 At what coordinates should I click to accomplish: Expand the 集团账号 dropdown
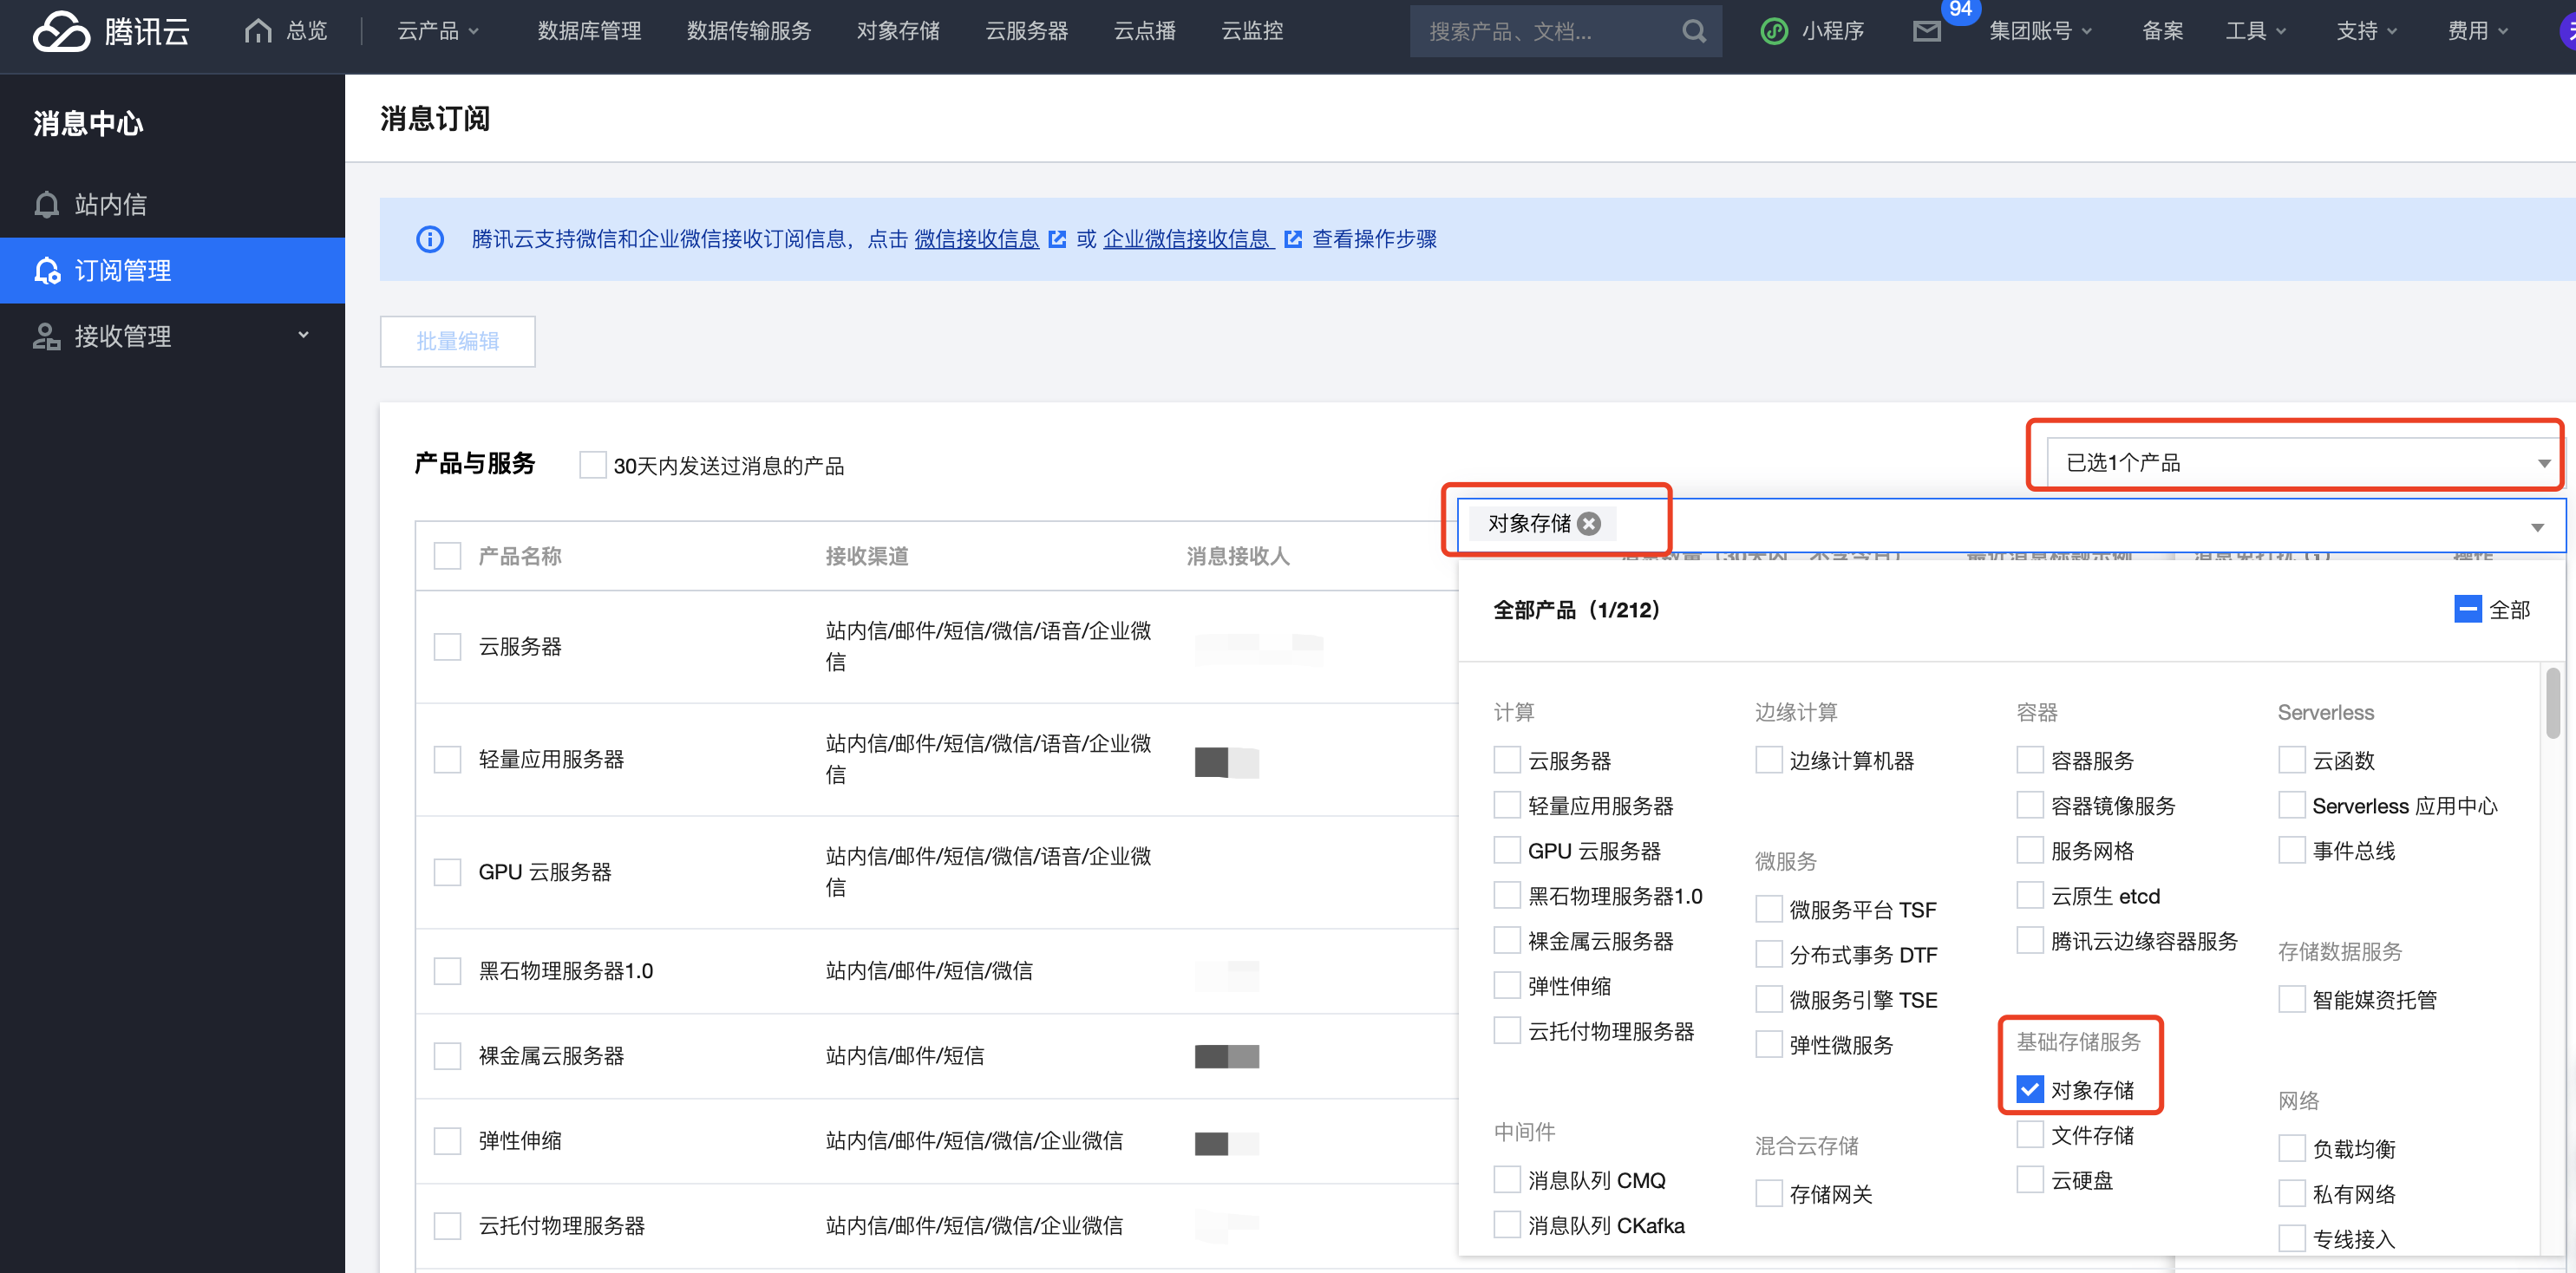click(x=2040, y=31)
